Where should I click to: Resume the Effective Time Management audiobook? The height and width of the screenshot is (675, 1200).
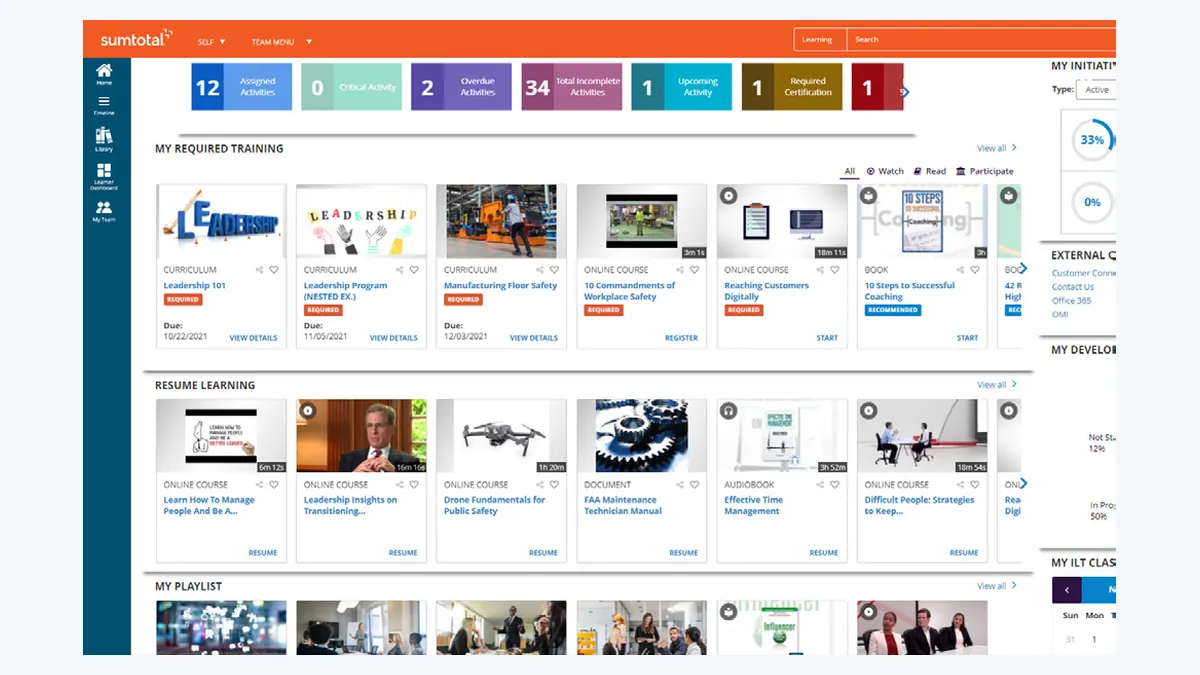coord(823,552)
